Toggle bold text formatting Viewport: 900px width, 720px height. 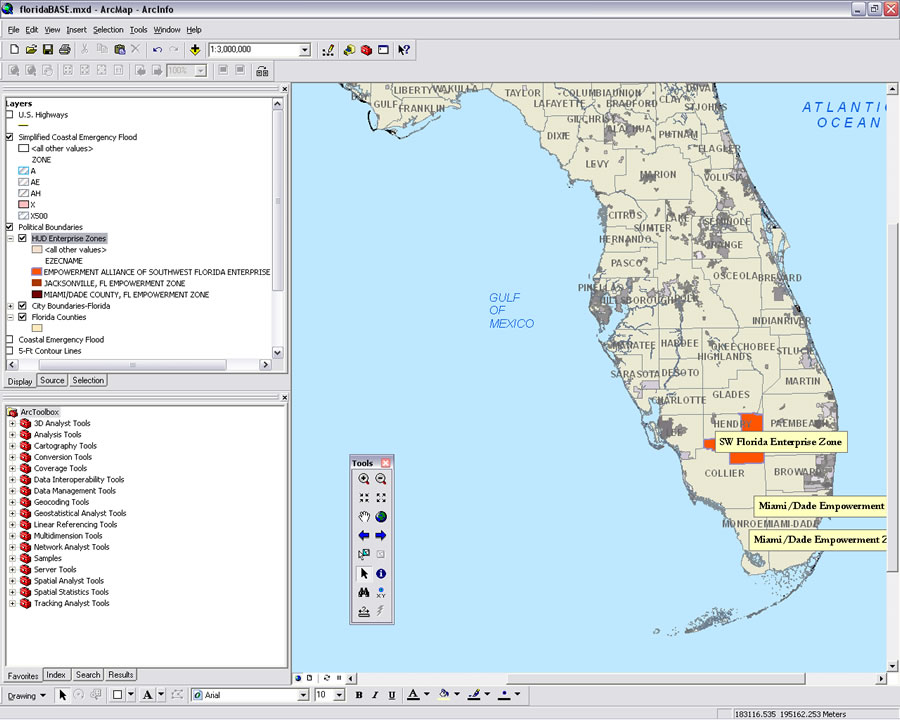pos(359,695)
